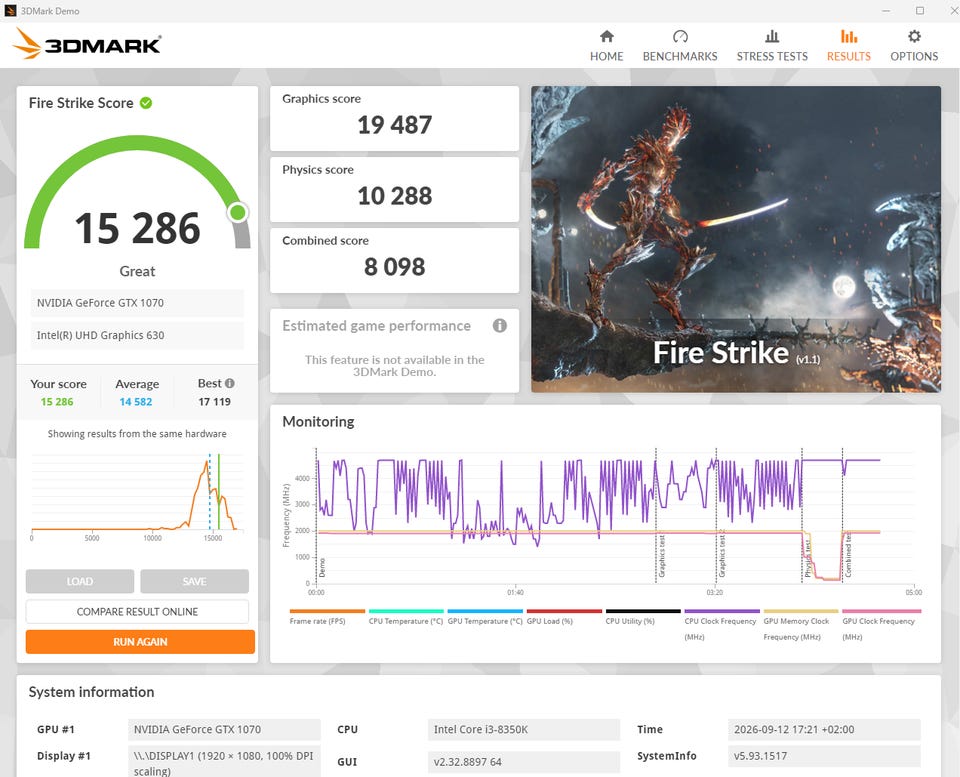Click the Home house icon
Screen dimensions: 960x777
click(x=606, y=37)
